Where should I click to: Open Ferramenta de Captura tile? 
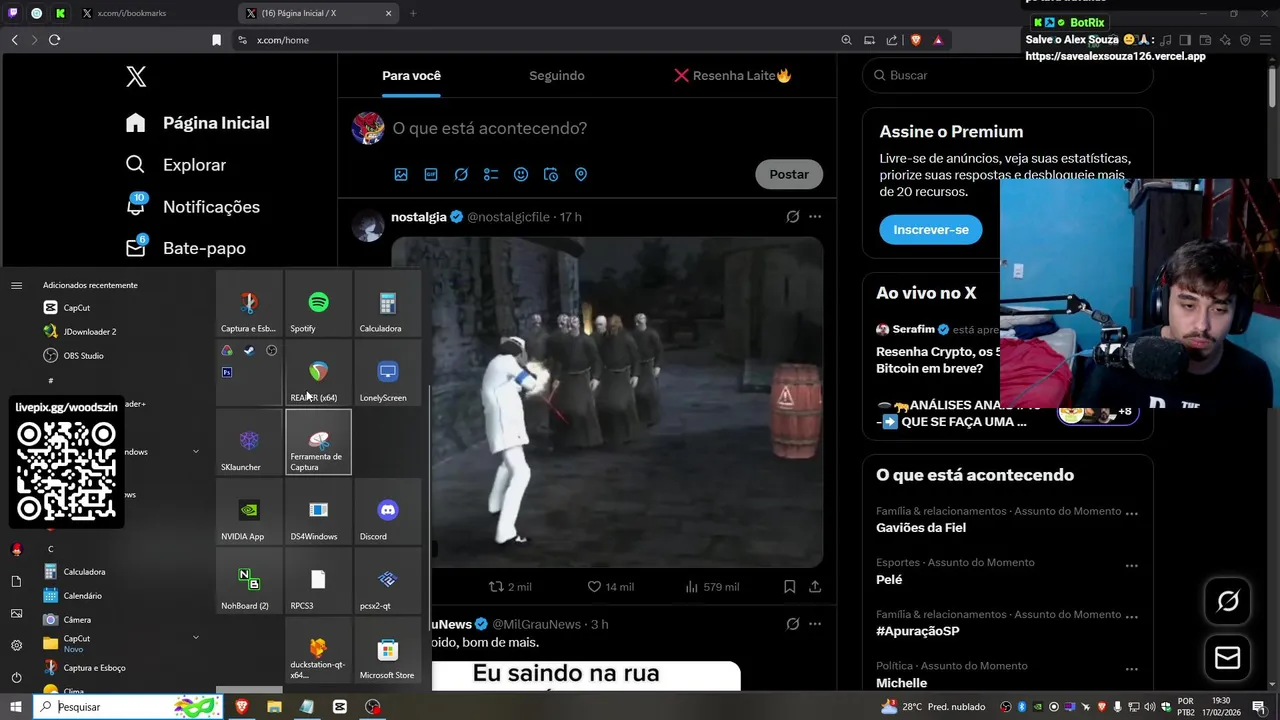(x=318, y=442)
